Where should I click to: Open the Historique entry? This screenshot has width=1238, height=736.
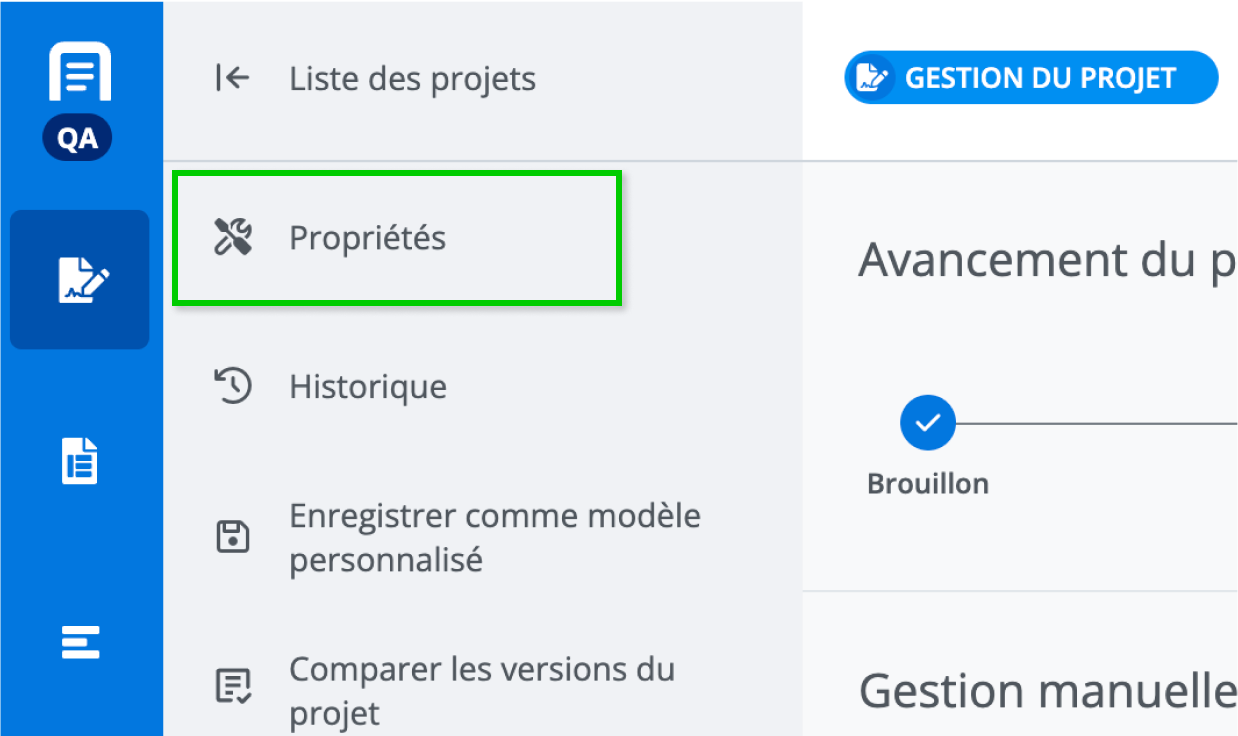click(367, 386)
